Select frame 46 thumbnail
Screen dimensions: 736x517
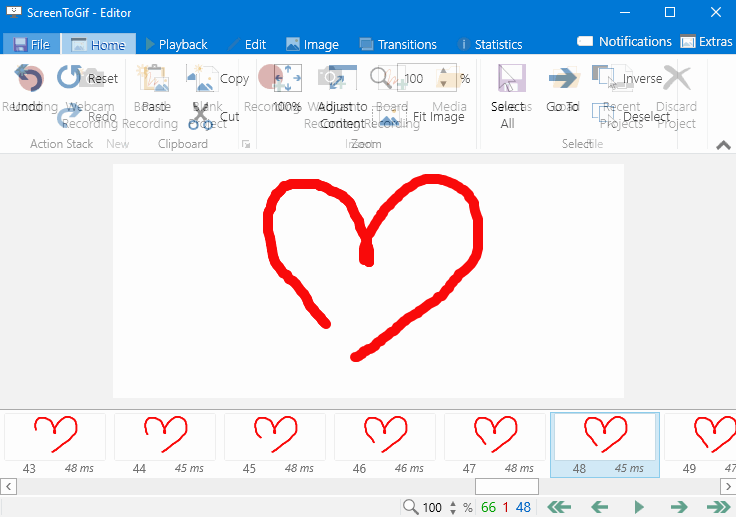[x=384, y=444]
